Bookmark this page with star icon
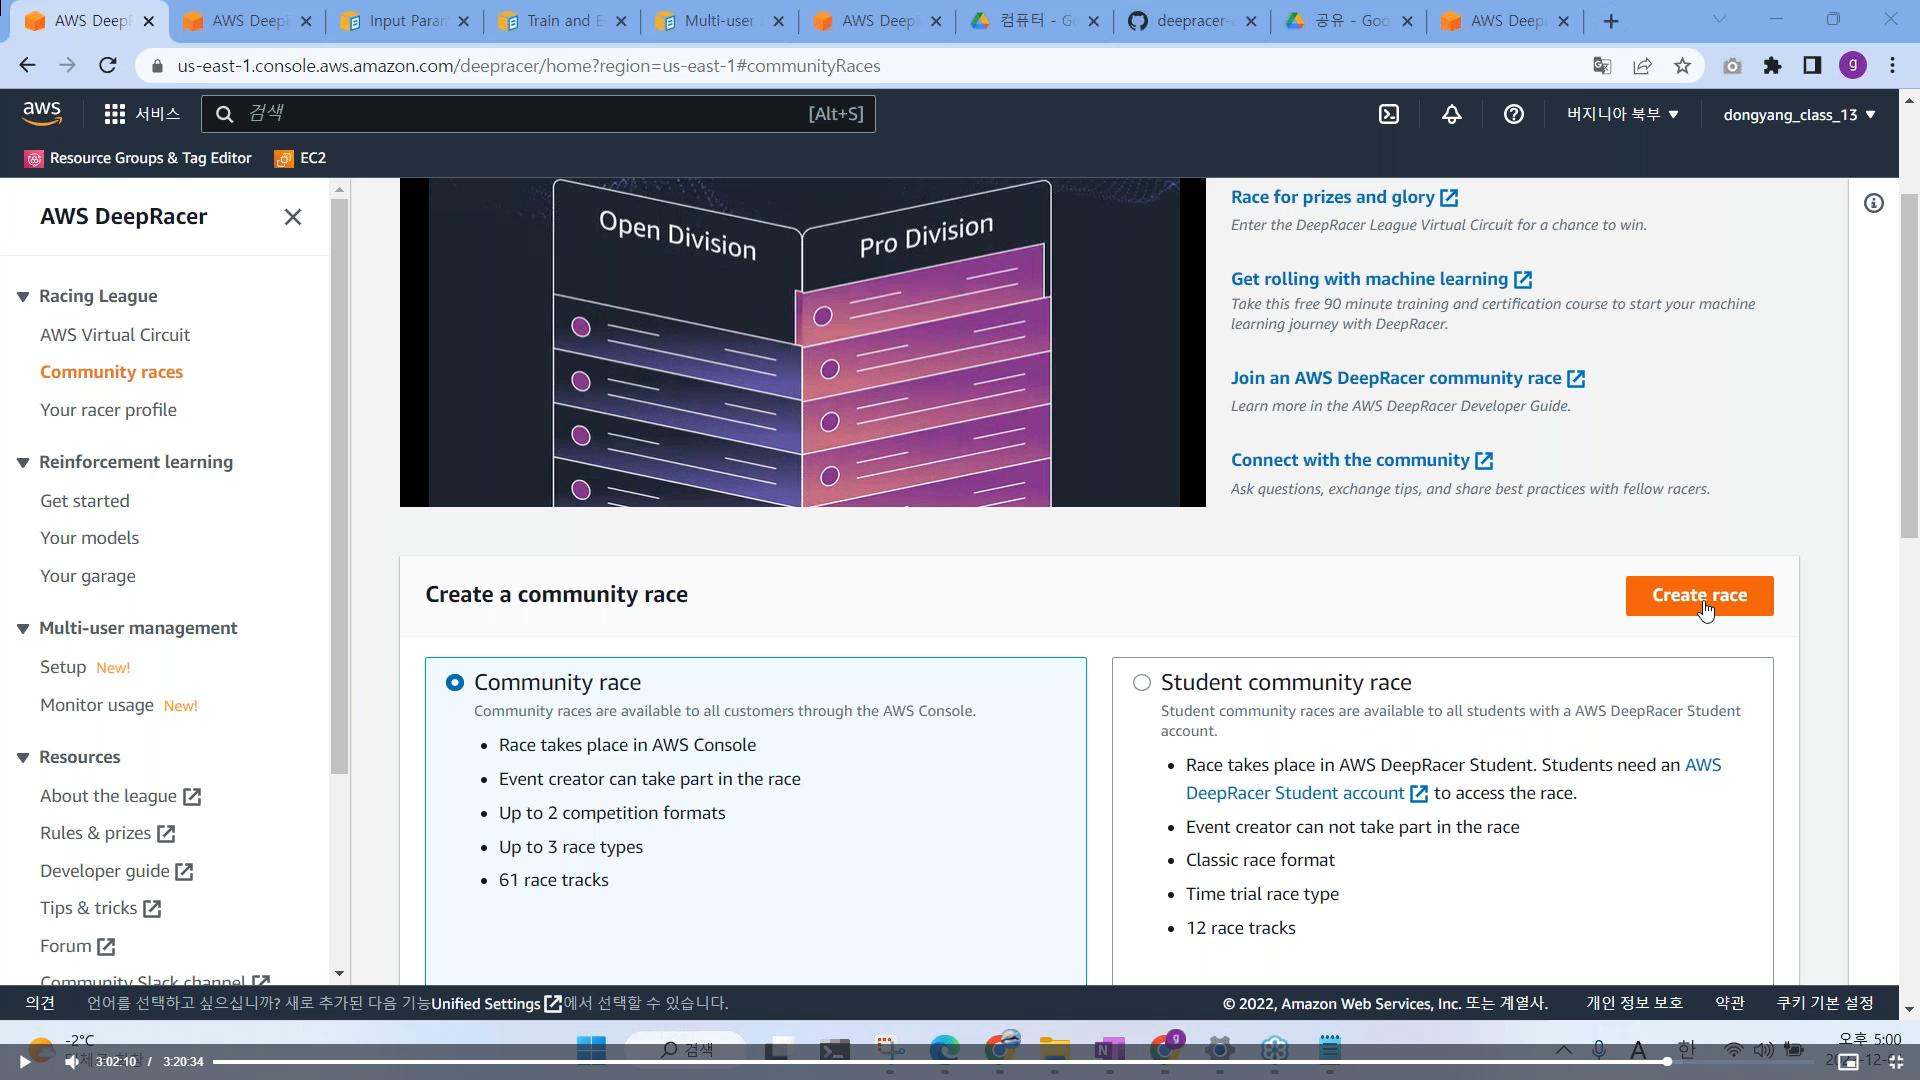The image size is (1920, 1080). (1682, 66)
